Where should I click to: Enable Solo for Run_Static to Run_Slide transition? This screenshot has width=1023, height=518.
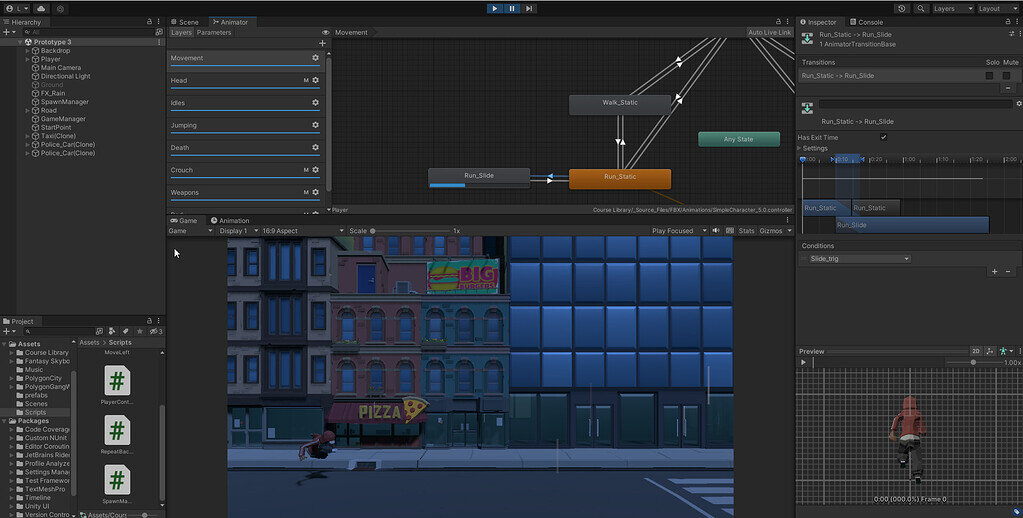click(989, 75)
